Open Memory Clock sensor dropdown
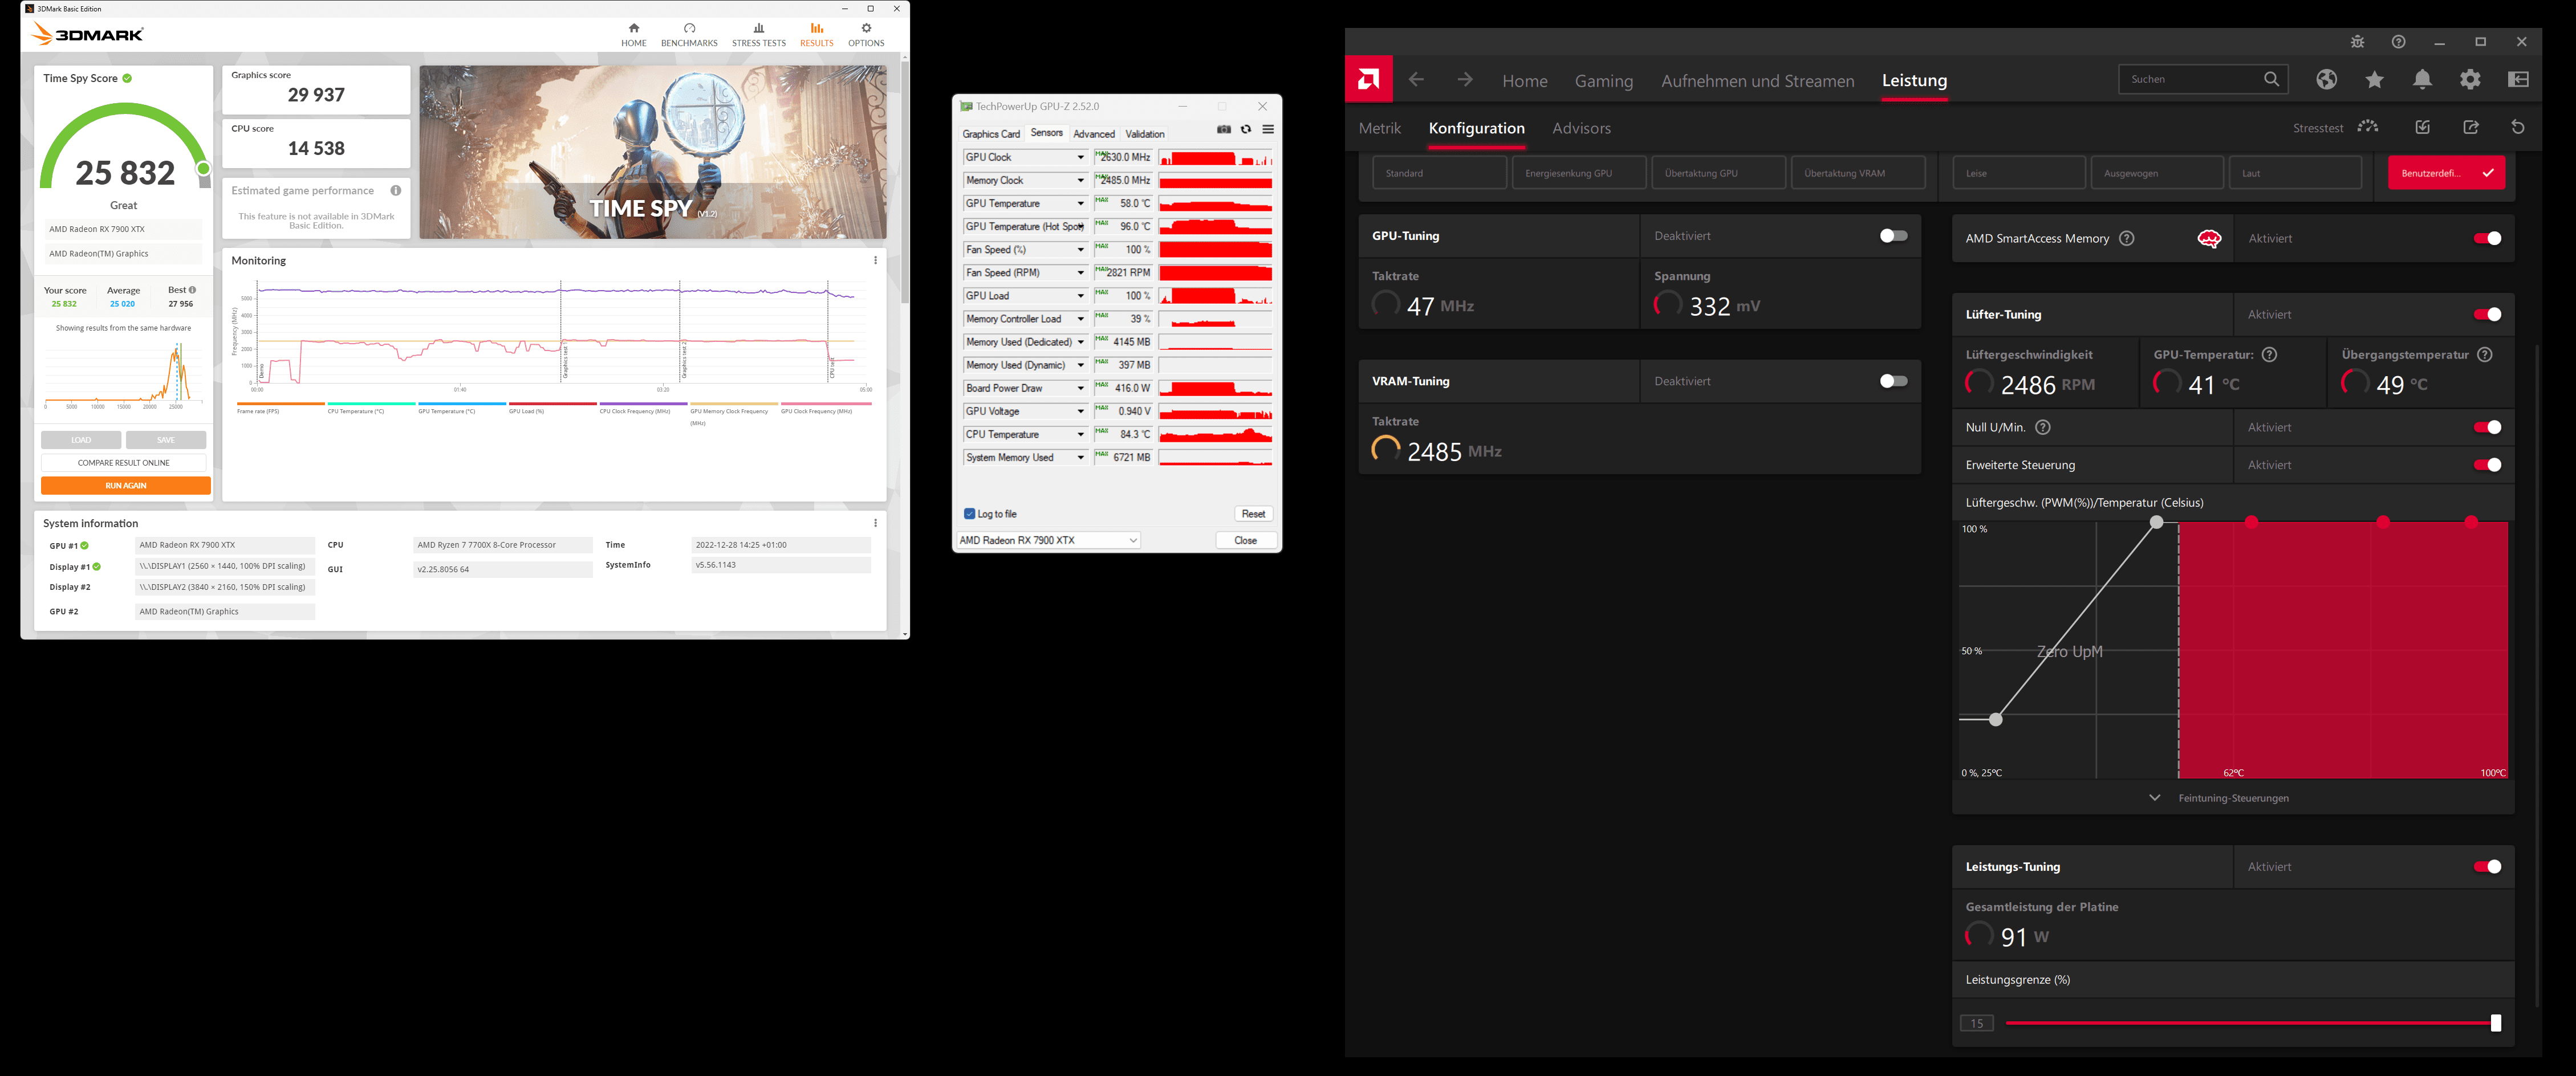Viewport: 2576px width, 1076px height. (1080, 181)
